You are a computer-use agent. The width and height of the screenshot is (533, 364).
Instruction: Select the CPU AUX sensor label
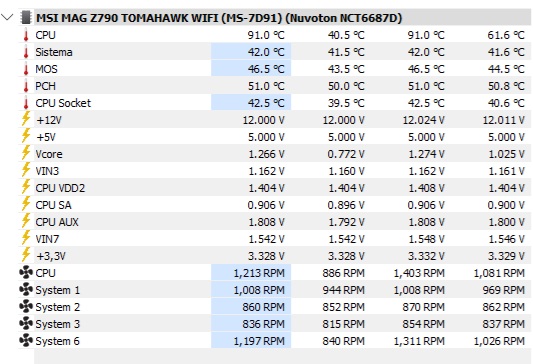57,222
